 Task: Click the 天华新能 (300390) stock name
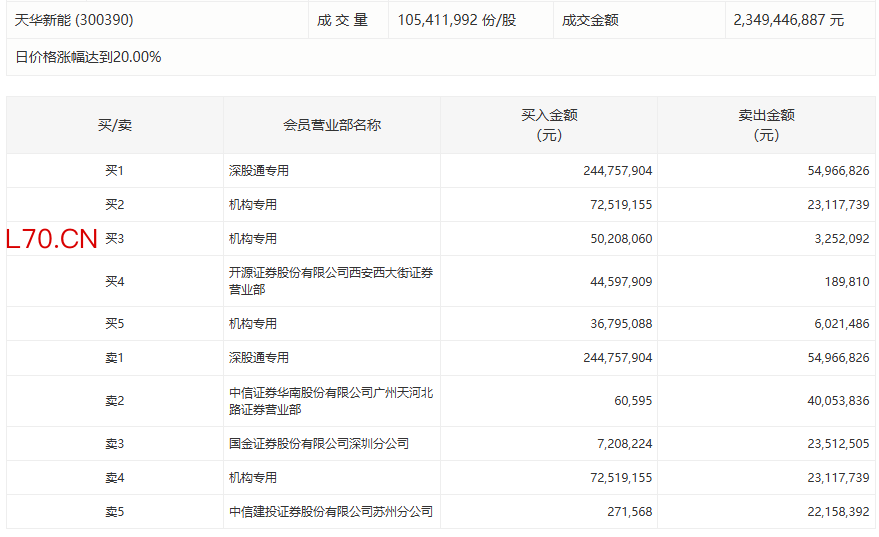coord(74,20)
